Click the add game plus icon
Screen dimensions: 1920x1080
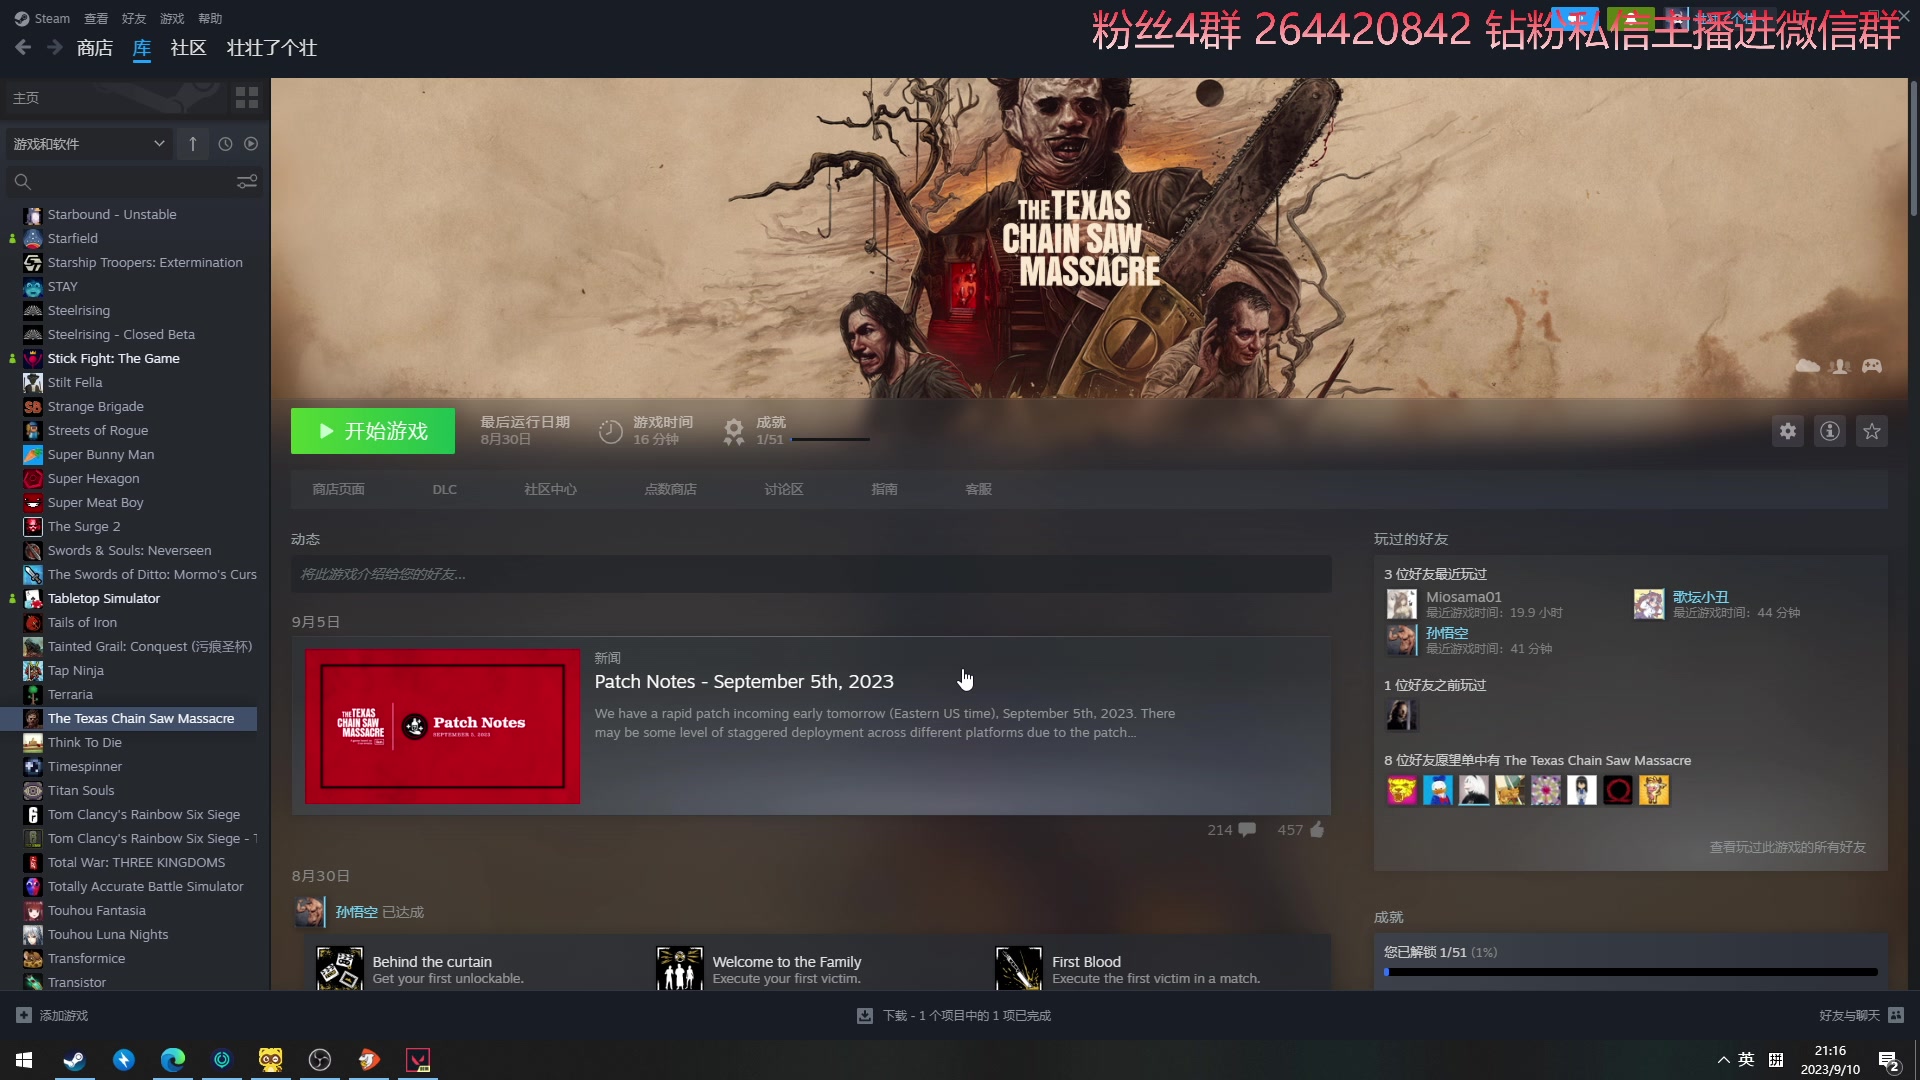click(24, 1015)
